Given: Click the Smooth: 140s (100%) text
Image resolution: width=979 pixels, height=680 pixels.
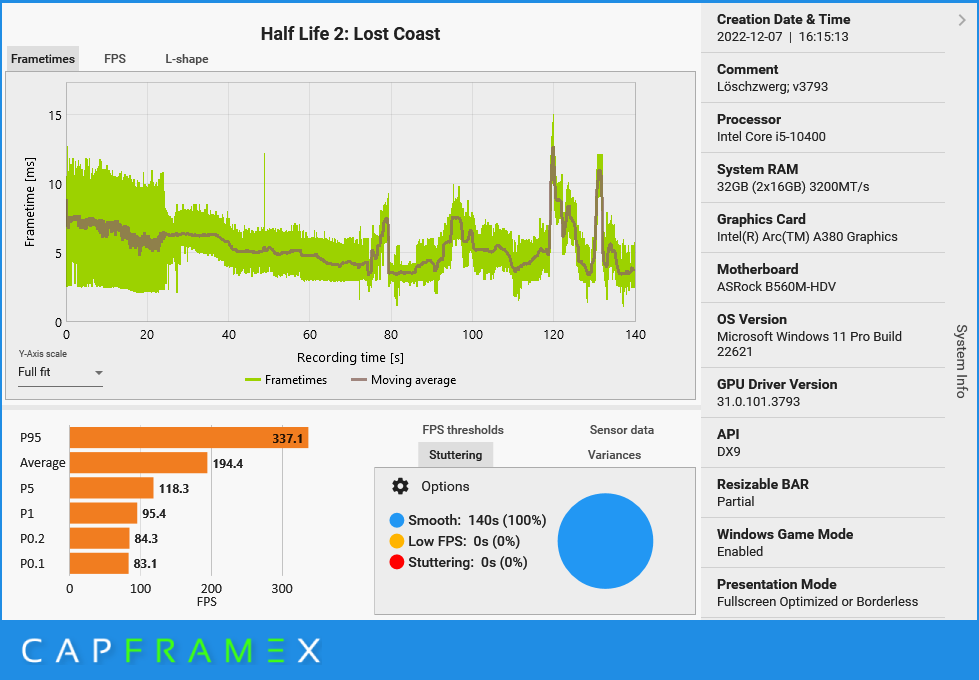Looking at the screenshot, I should 477,520.
